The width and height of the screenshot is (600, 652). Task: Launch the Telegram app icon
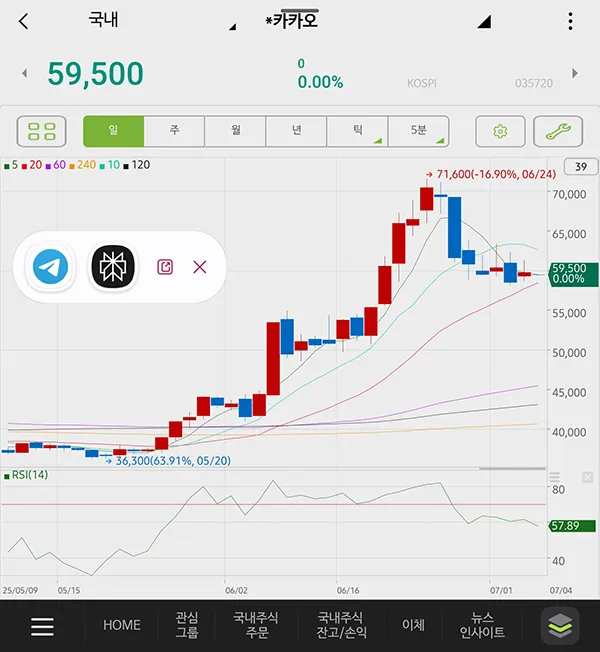tap(50, 267)
